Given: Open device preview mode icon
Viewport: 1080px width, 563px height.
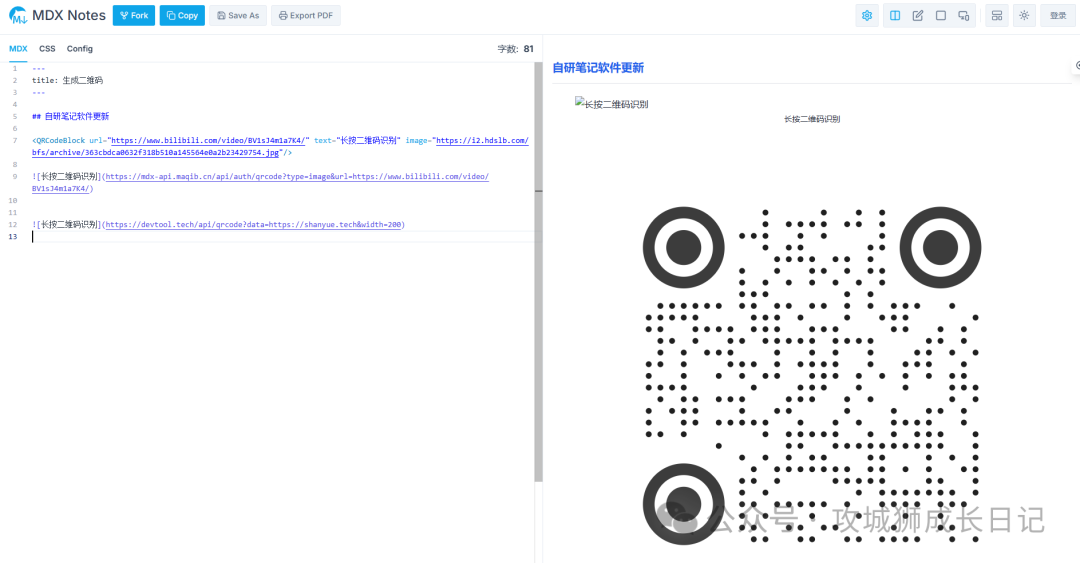Looking at the screenshot, I should tap(964, 15).
